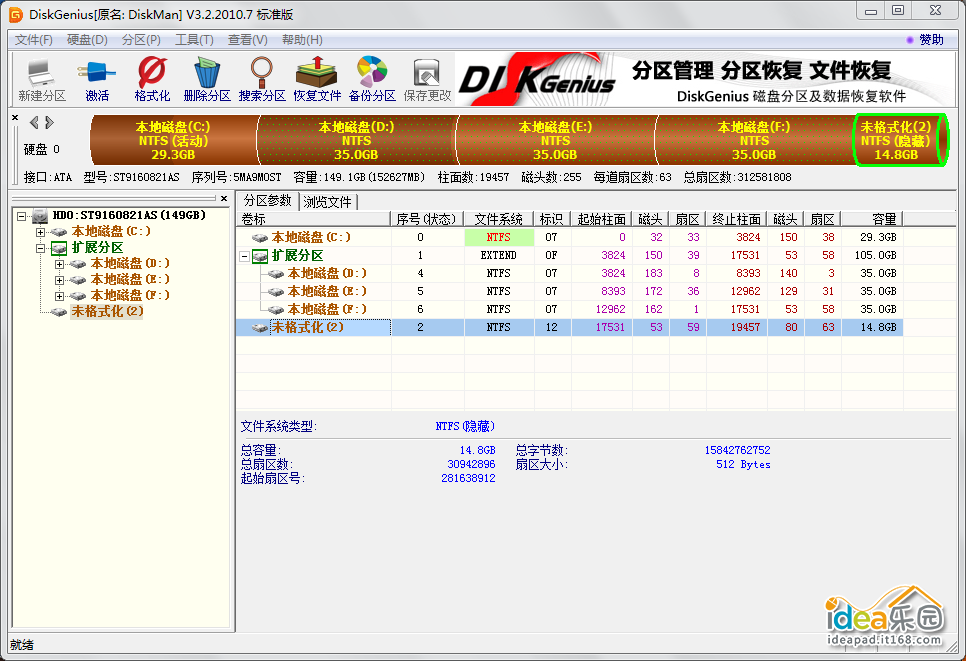Click the 恢复文件 toolbar icon
Viewport: 966px width, 661px height.
coord(317,79)
